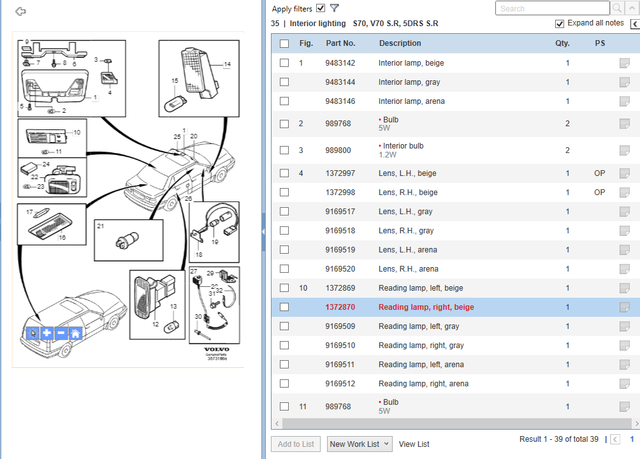The width and height of the screenshot is (640, 459).
Task: Collapse the panel using the splitter arrow
Action: [264, 231]
